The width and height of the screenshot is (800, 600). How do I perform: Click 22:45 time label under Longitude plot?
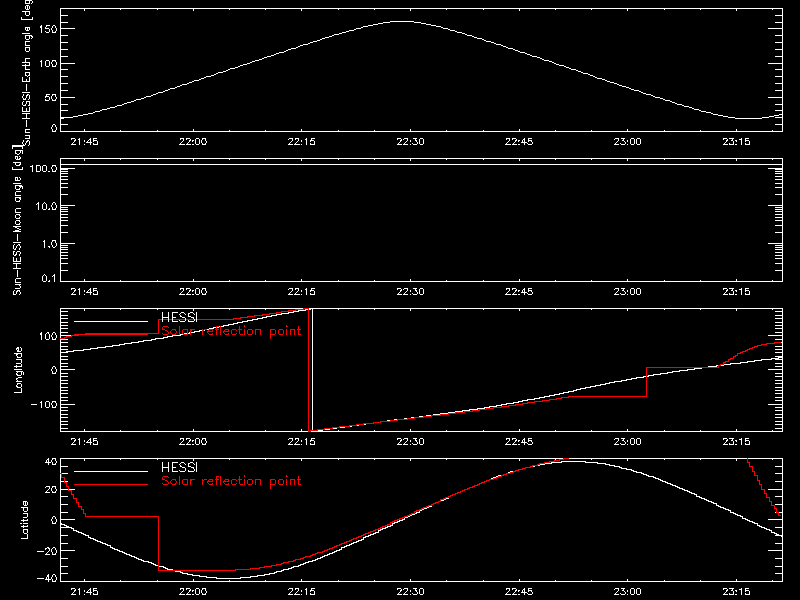click(519, 442)
